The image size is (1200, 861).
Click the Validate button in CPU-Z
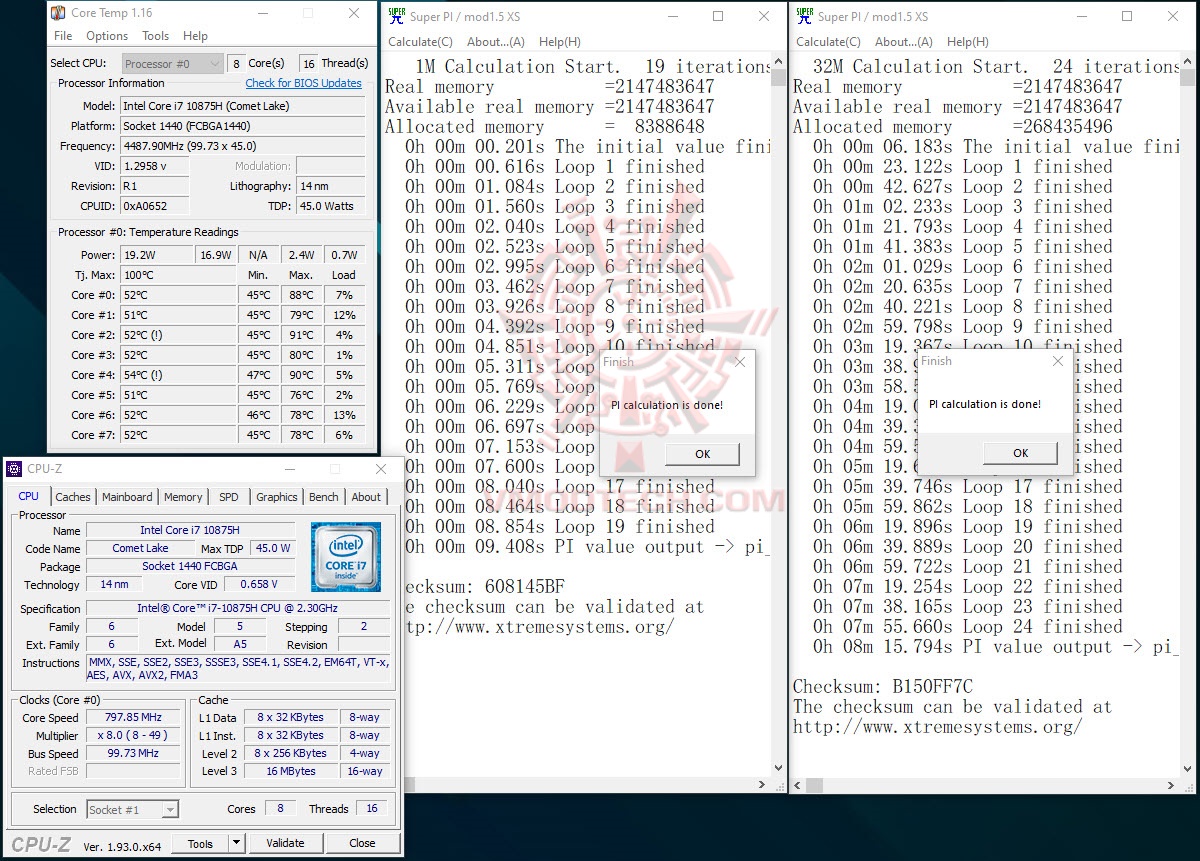285,843
